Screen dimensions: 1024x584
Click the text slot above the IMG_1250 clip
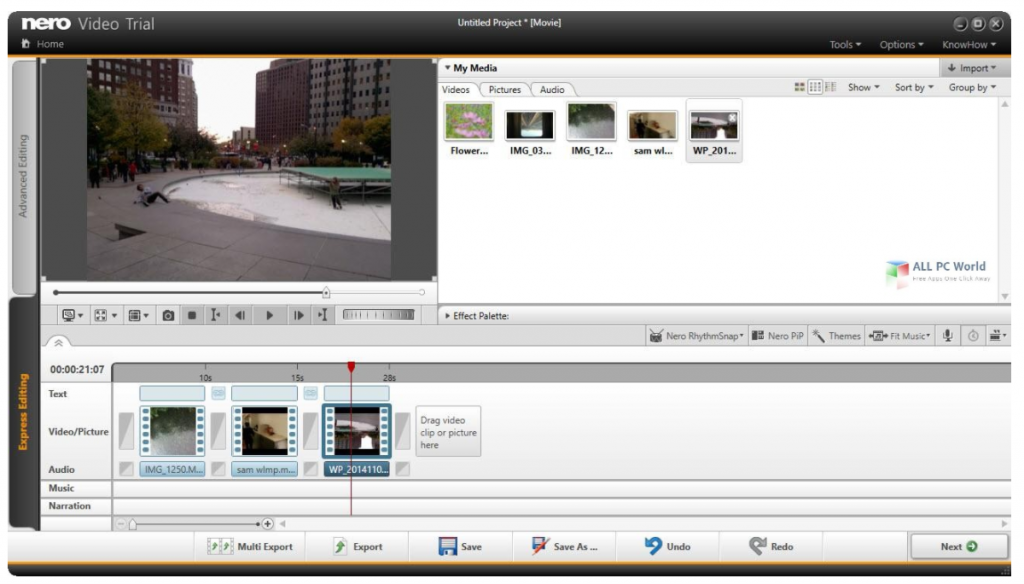[172, 393]
